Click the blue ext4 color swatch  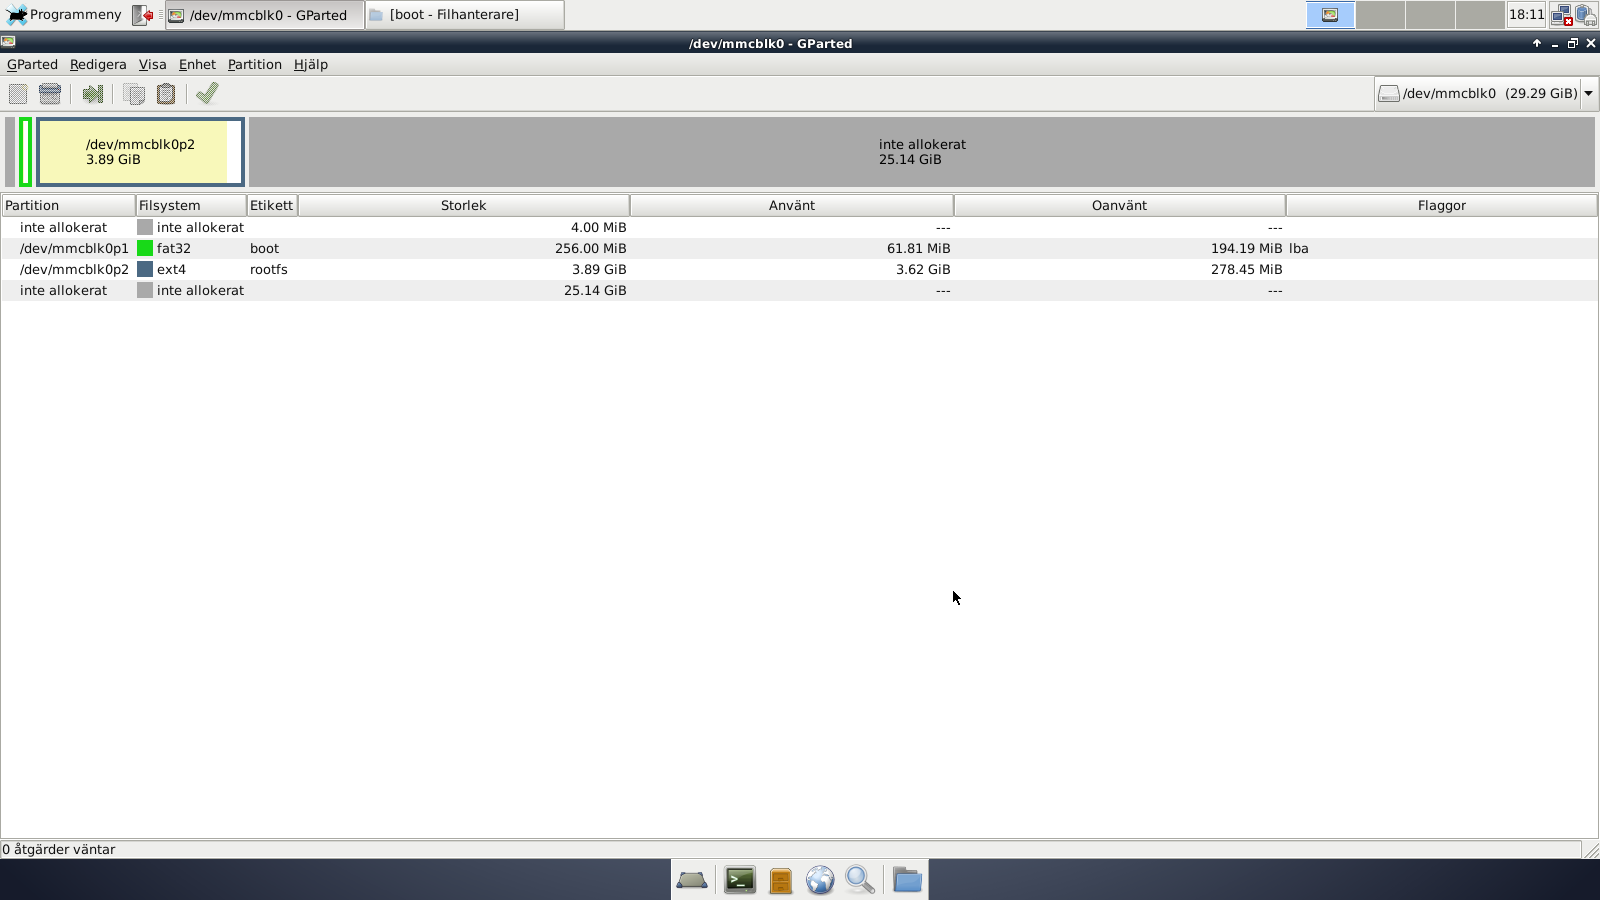(x=145, y=269)
